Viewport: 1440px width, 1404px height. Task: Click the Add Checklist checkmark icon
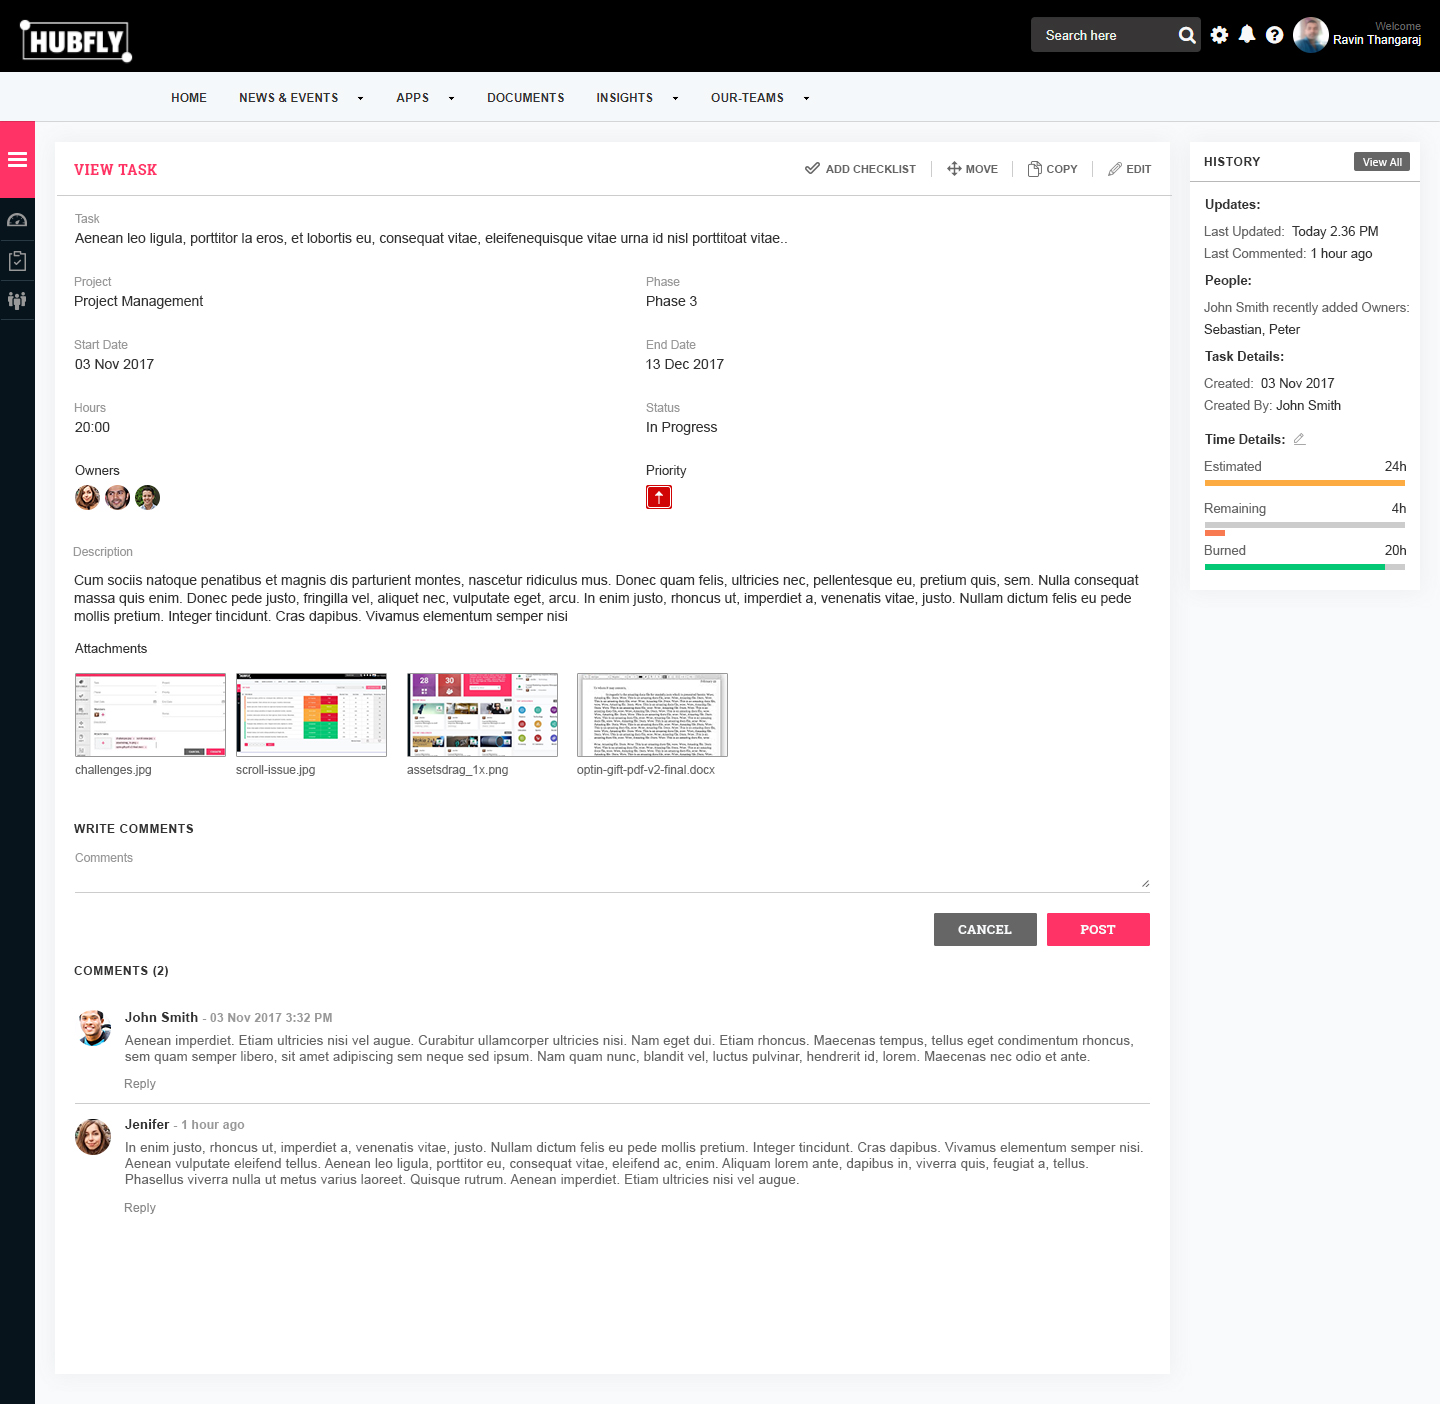pos(812,168)
